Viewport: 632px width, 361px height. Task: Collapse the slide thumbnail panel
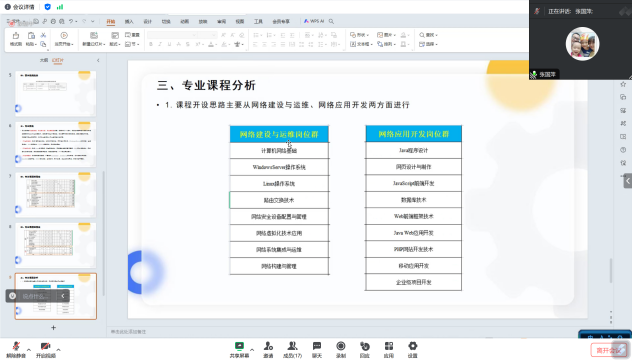click(x=98, y=60)
